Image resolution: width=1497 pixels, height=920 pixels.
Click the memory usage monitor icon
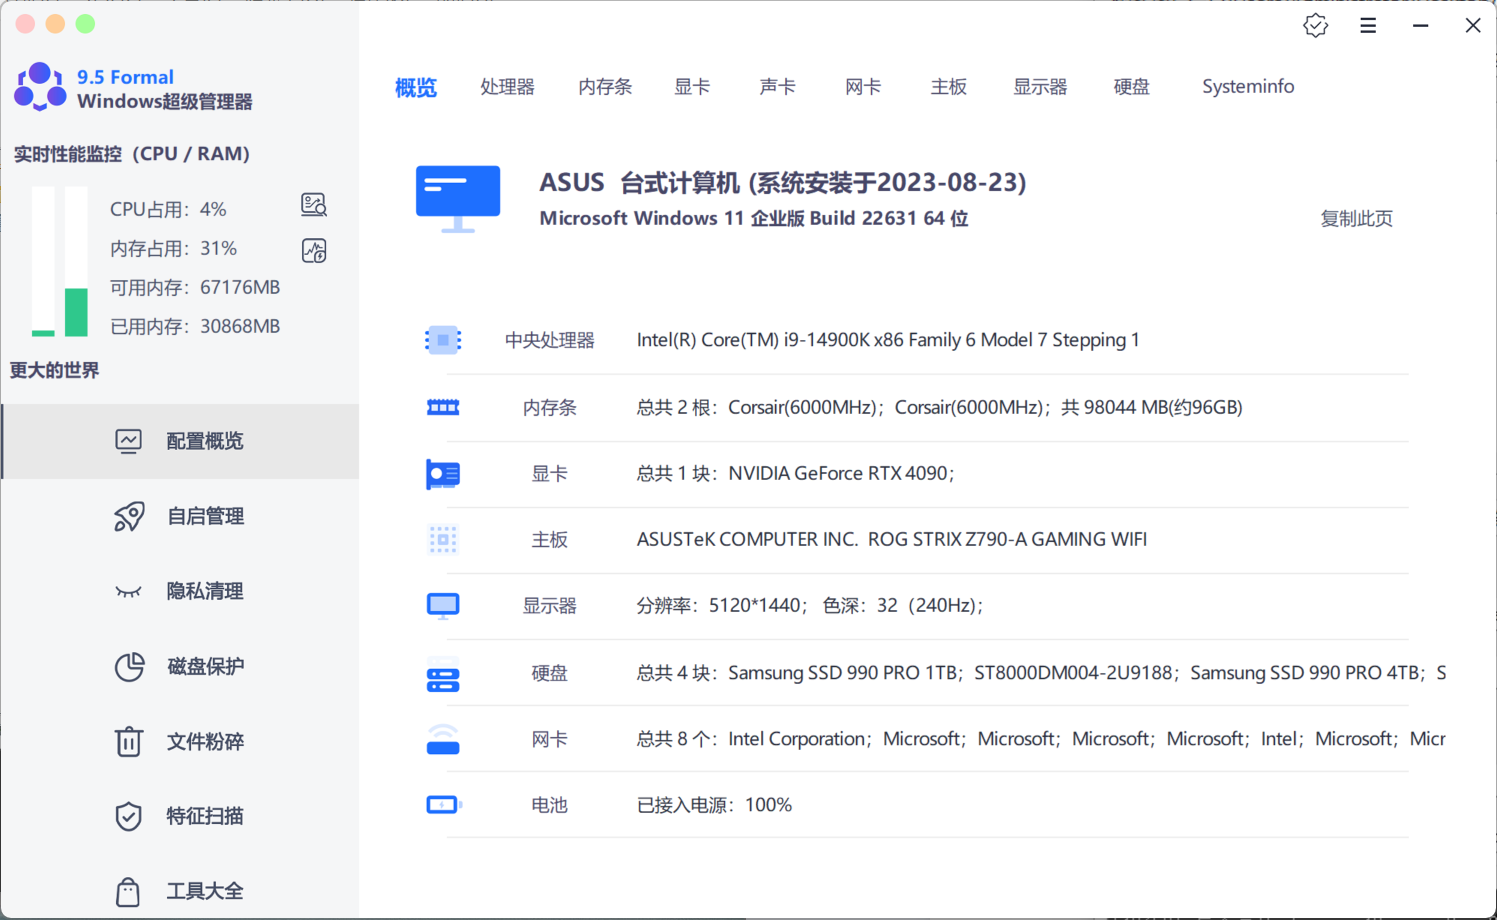[314, 250]
